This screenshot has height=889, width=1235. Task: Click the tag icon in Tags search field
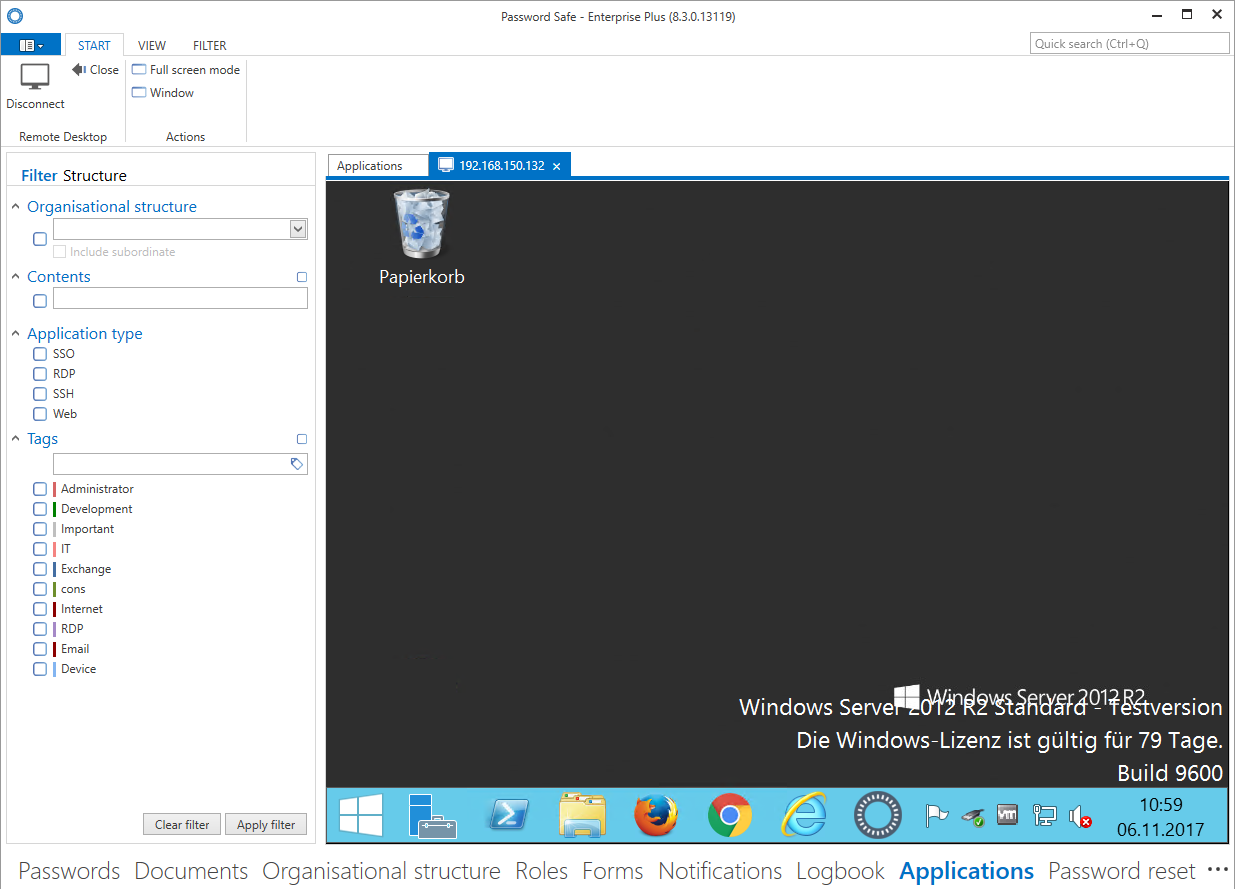[x=297, y=464]
